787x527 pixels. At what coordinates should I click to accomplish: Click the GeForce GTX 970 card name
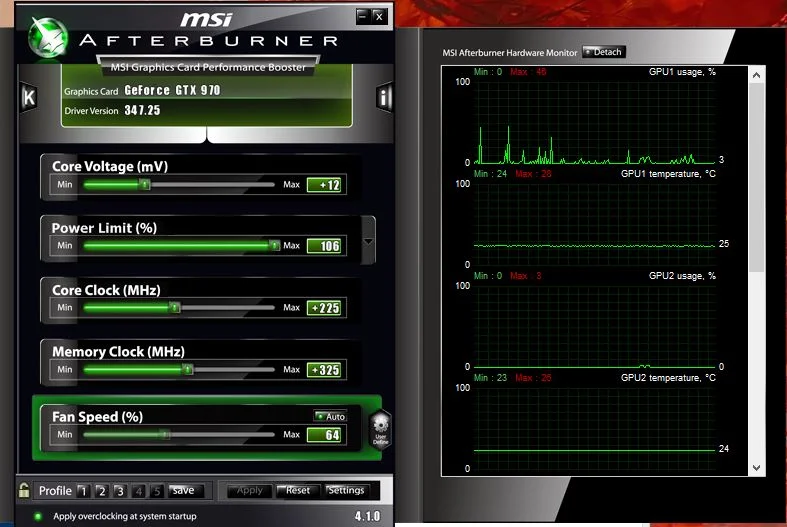coord(172,90)
